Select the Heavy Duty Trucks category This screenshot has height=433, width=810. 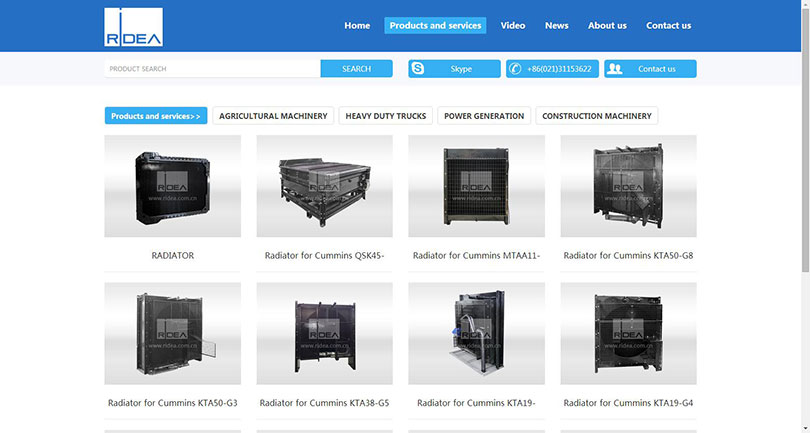[x=385, y=116]
